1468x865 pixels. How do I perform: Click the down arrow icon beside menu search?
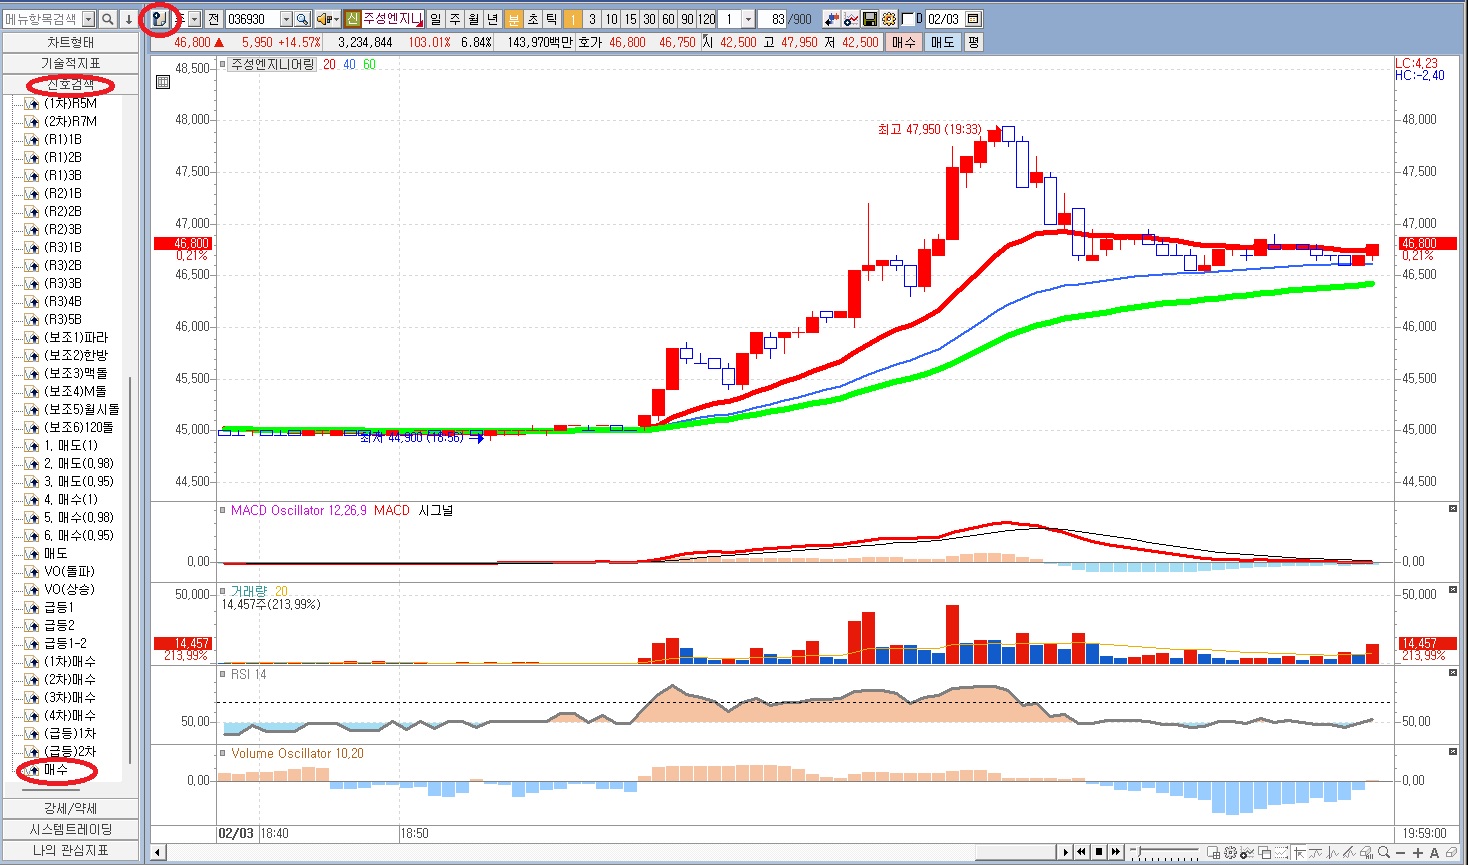click(x=128, y=19)
